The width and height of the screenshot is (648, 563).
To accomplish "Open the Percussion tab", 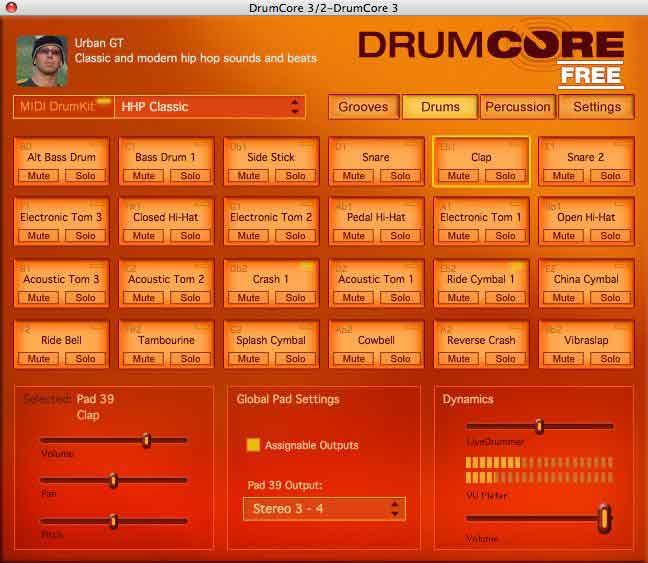I will [517, 107].
